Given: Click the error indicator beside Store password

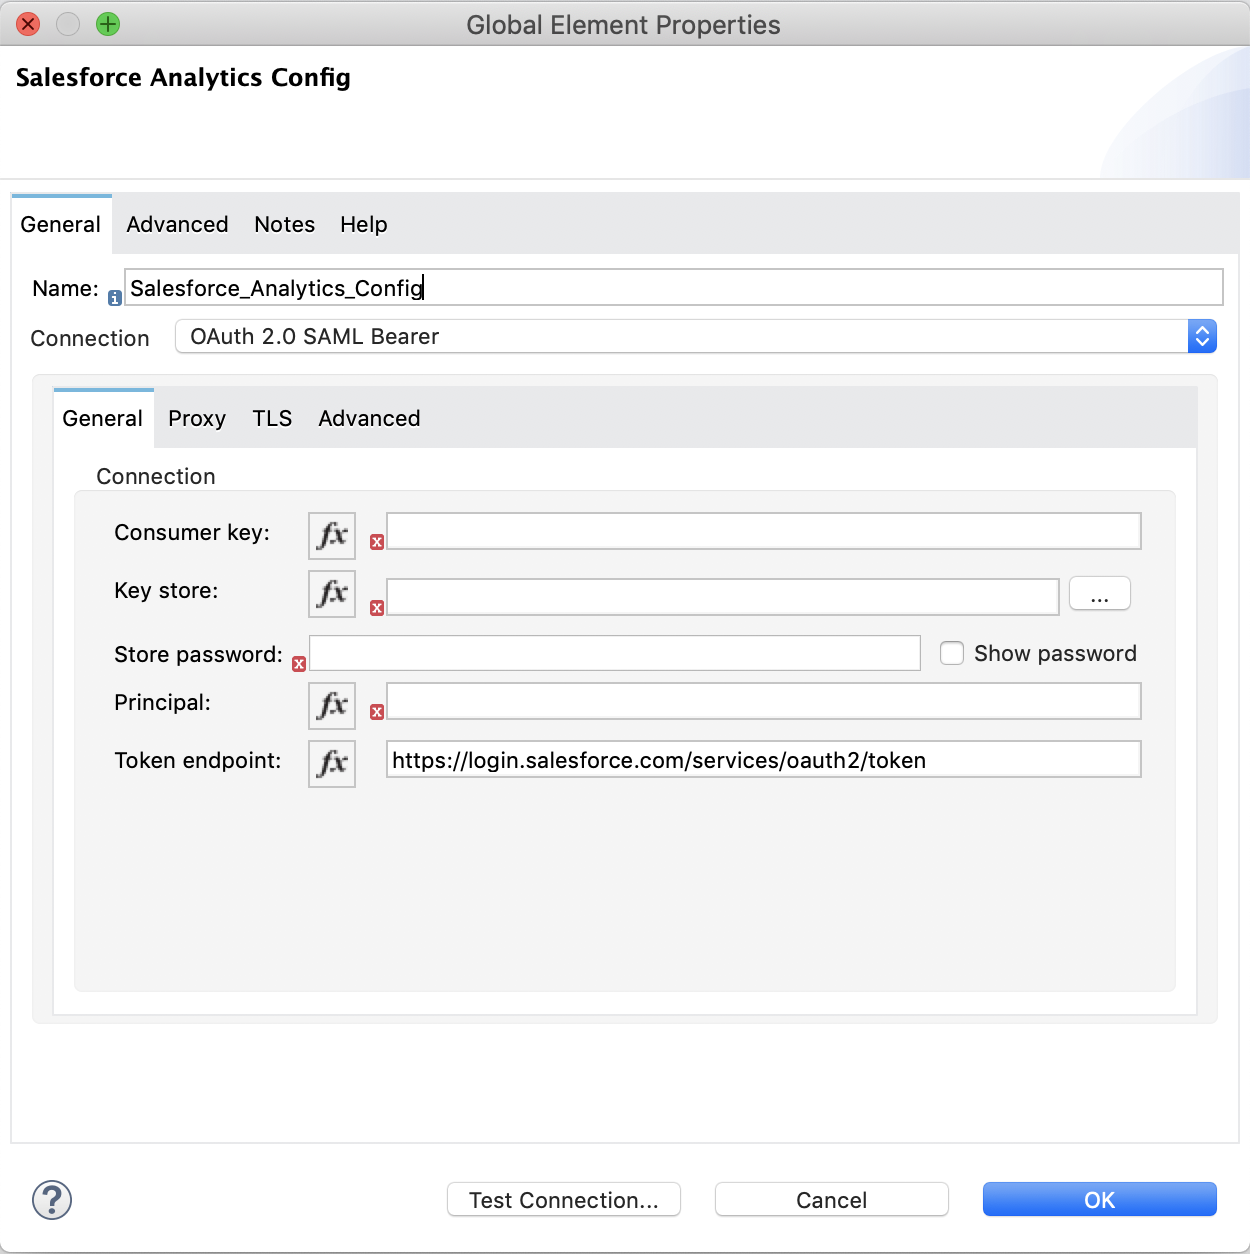Looking at the screenshot, I should coord(298,663).
